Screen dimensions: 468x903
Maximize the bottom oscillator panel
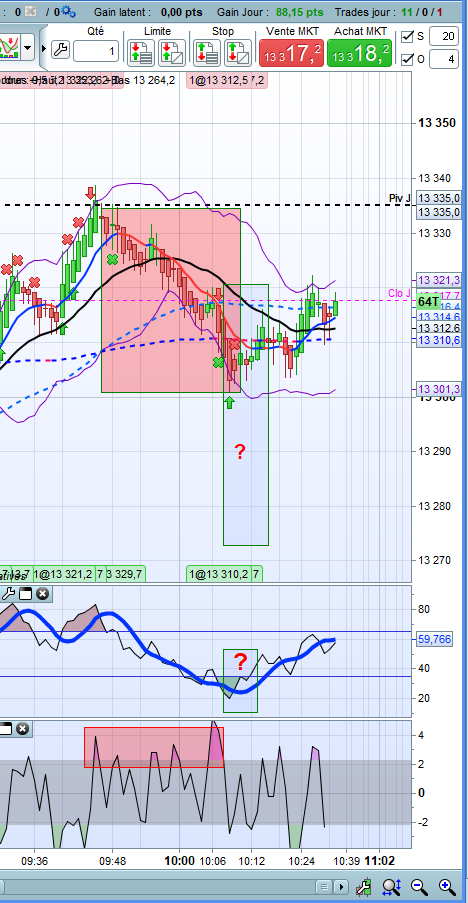tap(5, 729)
